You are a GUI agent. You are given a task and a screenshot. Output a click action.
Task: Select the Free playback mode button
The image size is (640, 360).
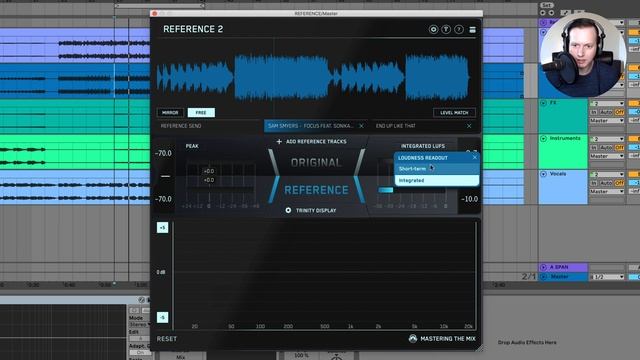[201, 113]
